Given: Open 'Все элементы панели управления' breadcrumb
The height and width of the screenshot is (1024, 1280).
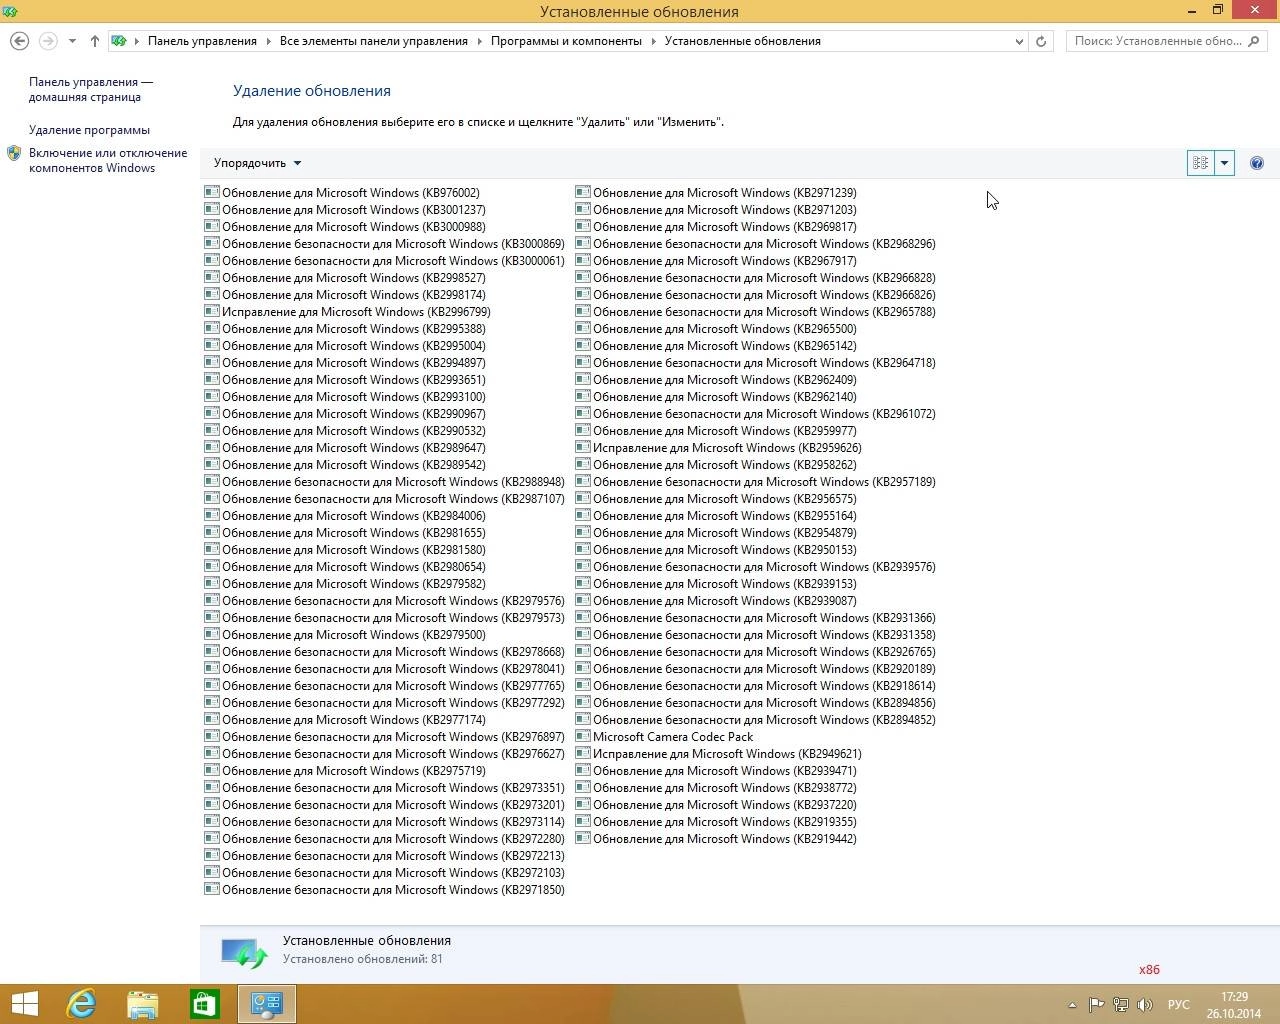Looking at the screenshot, I should pyautogui.click(x=374, y=41).
